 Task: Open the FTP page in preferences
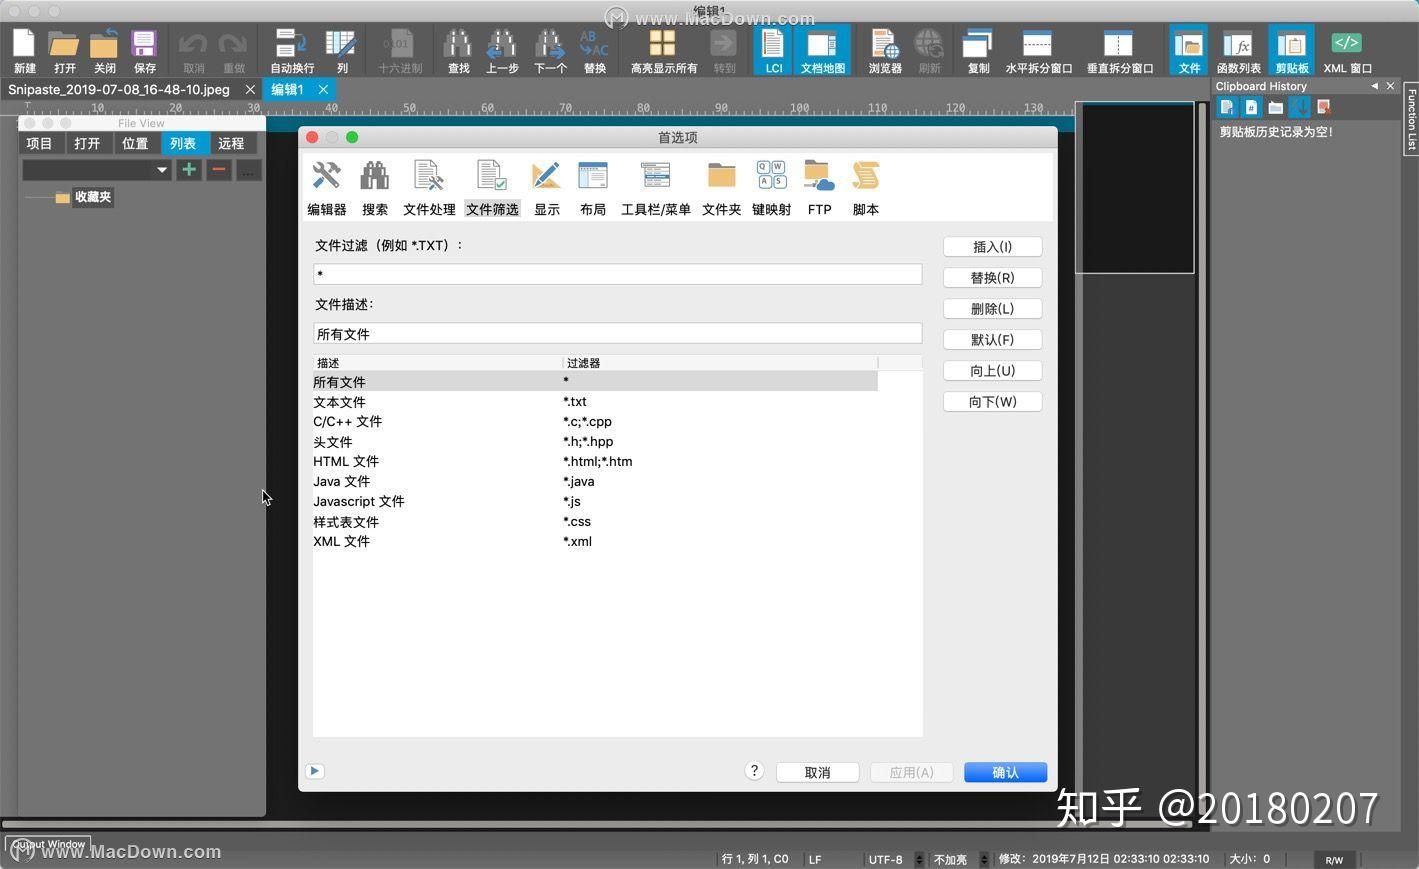(x=819, y=185)
